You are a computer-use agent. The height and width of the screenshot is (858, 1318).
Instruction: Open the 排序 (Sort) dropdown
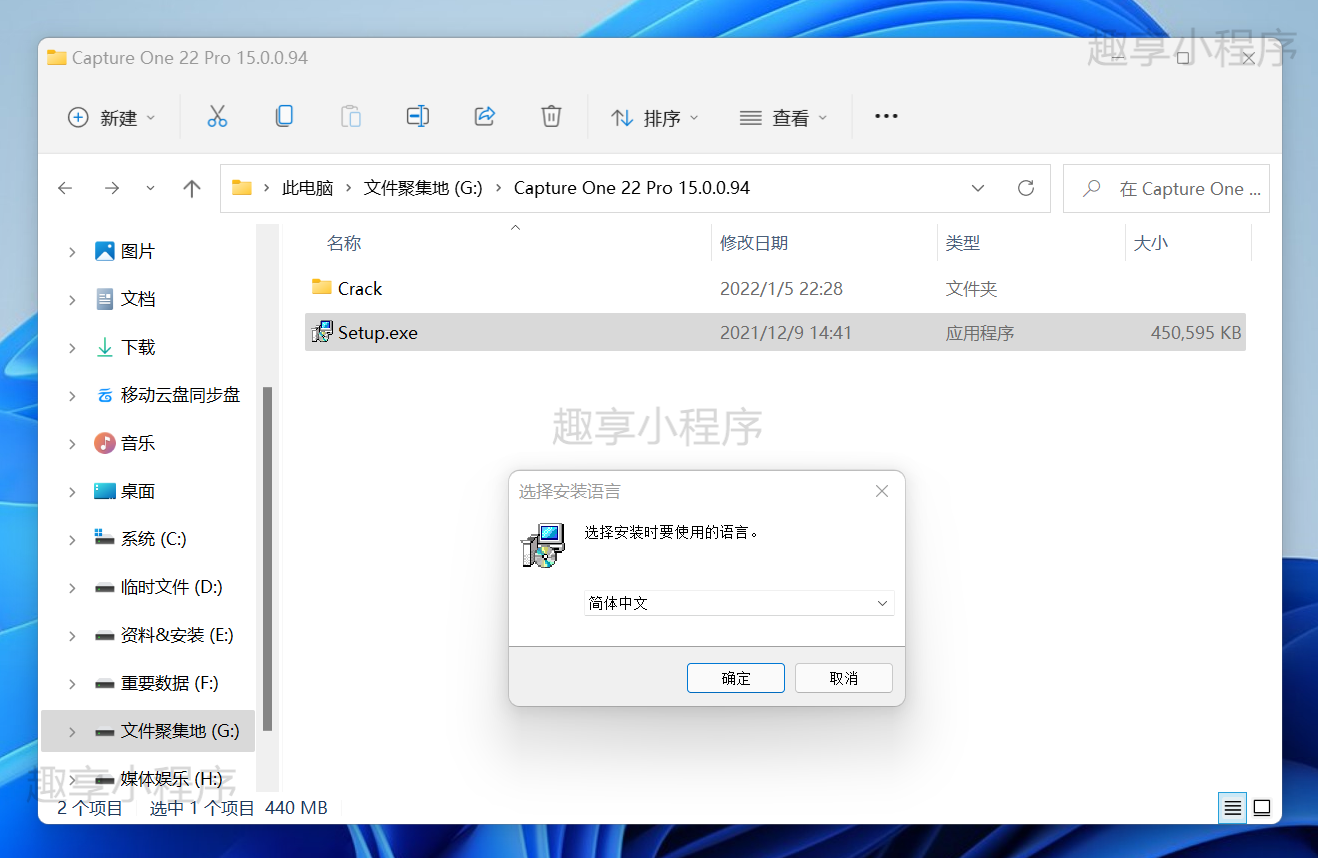pos(655,118)
